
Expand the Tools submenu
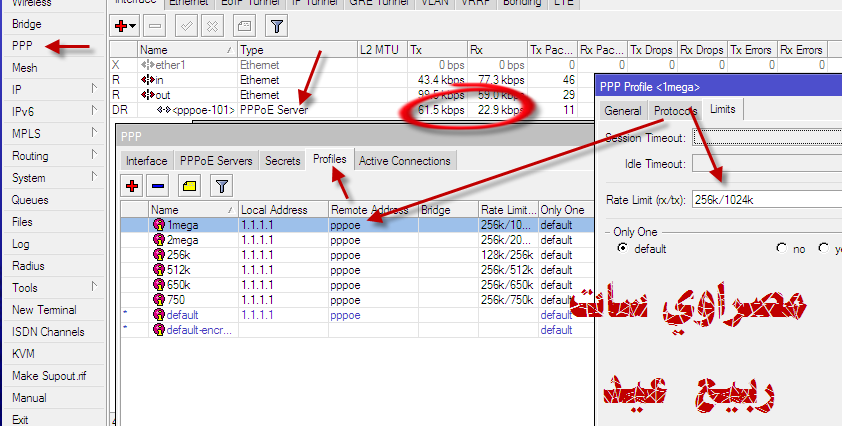point(95,286)
